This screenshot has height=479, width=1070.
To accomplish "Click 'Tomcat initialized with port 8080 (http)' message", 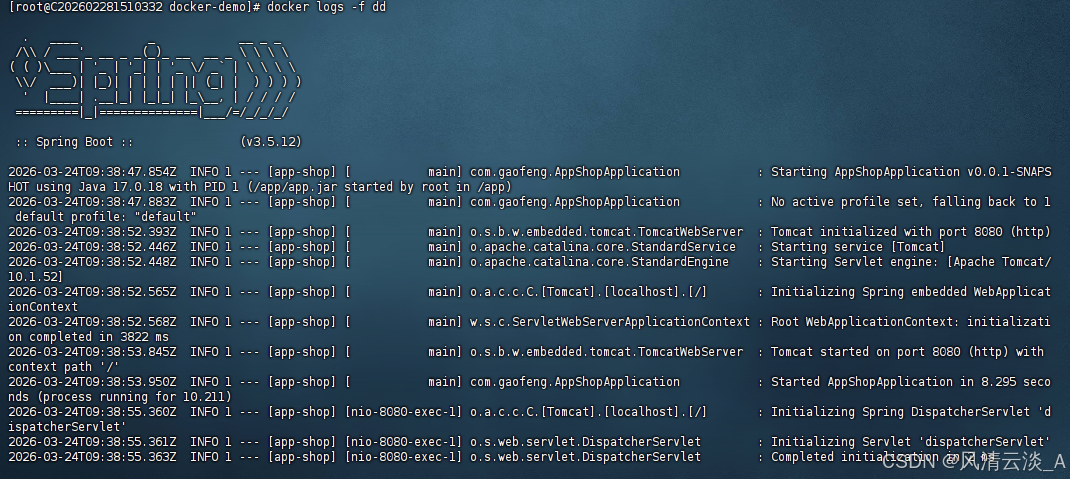I will [x=911, y=232].
